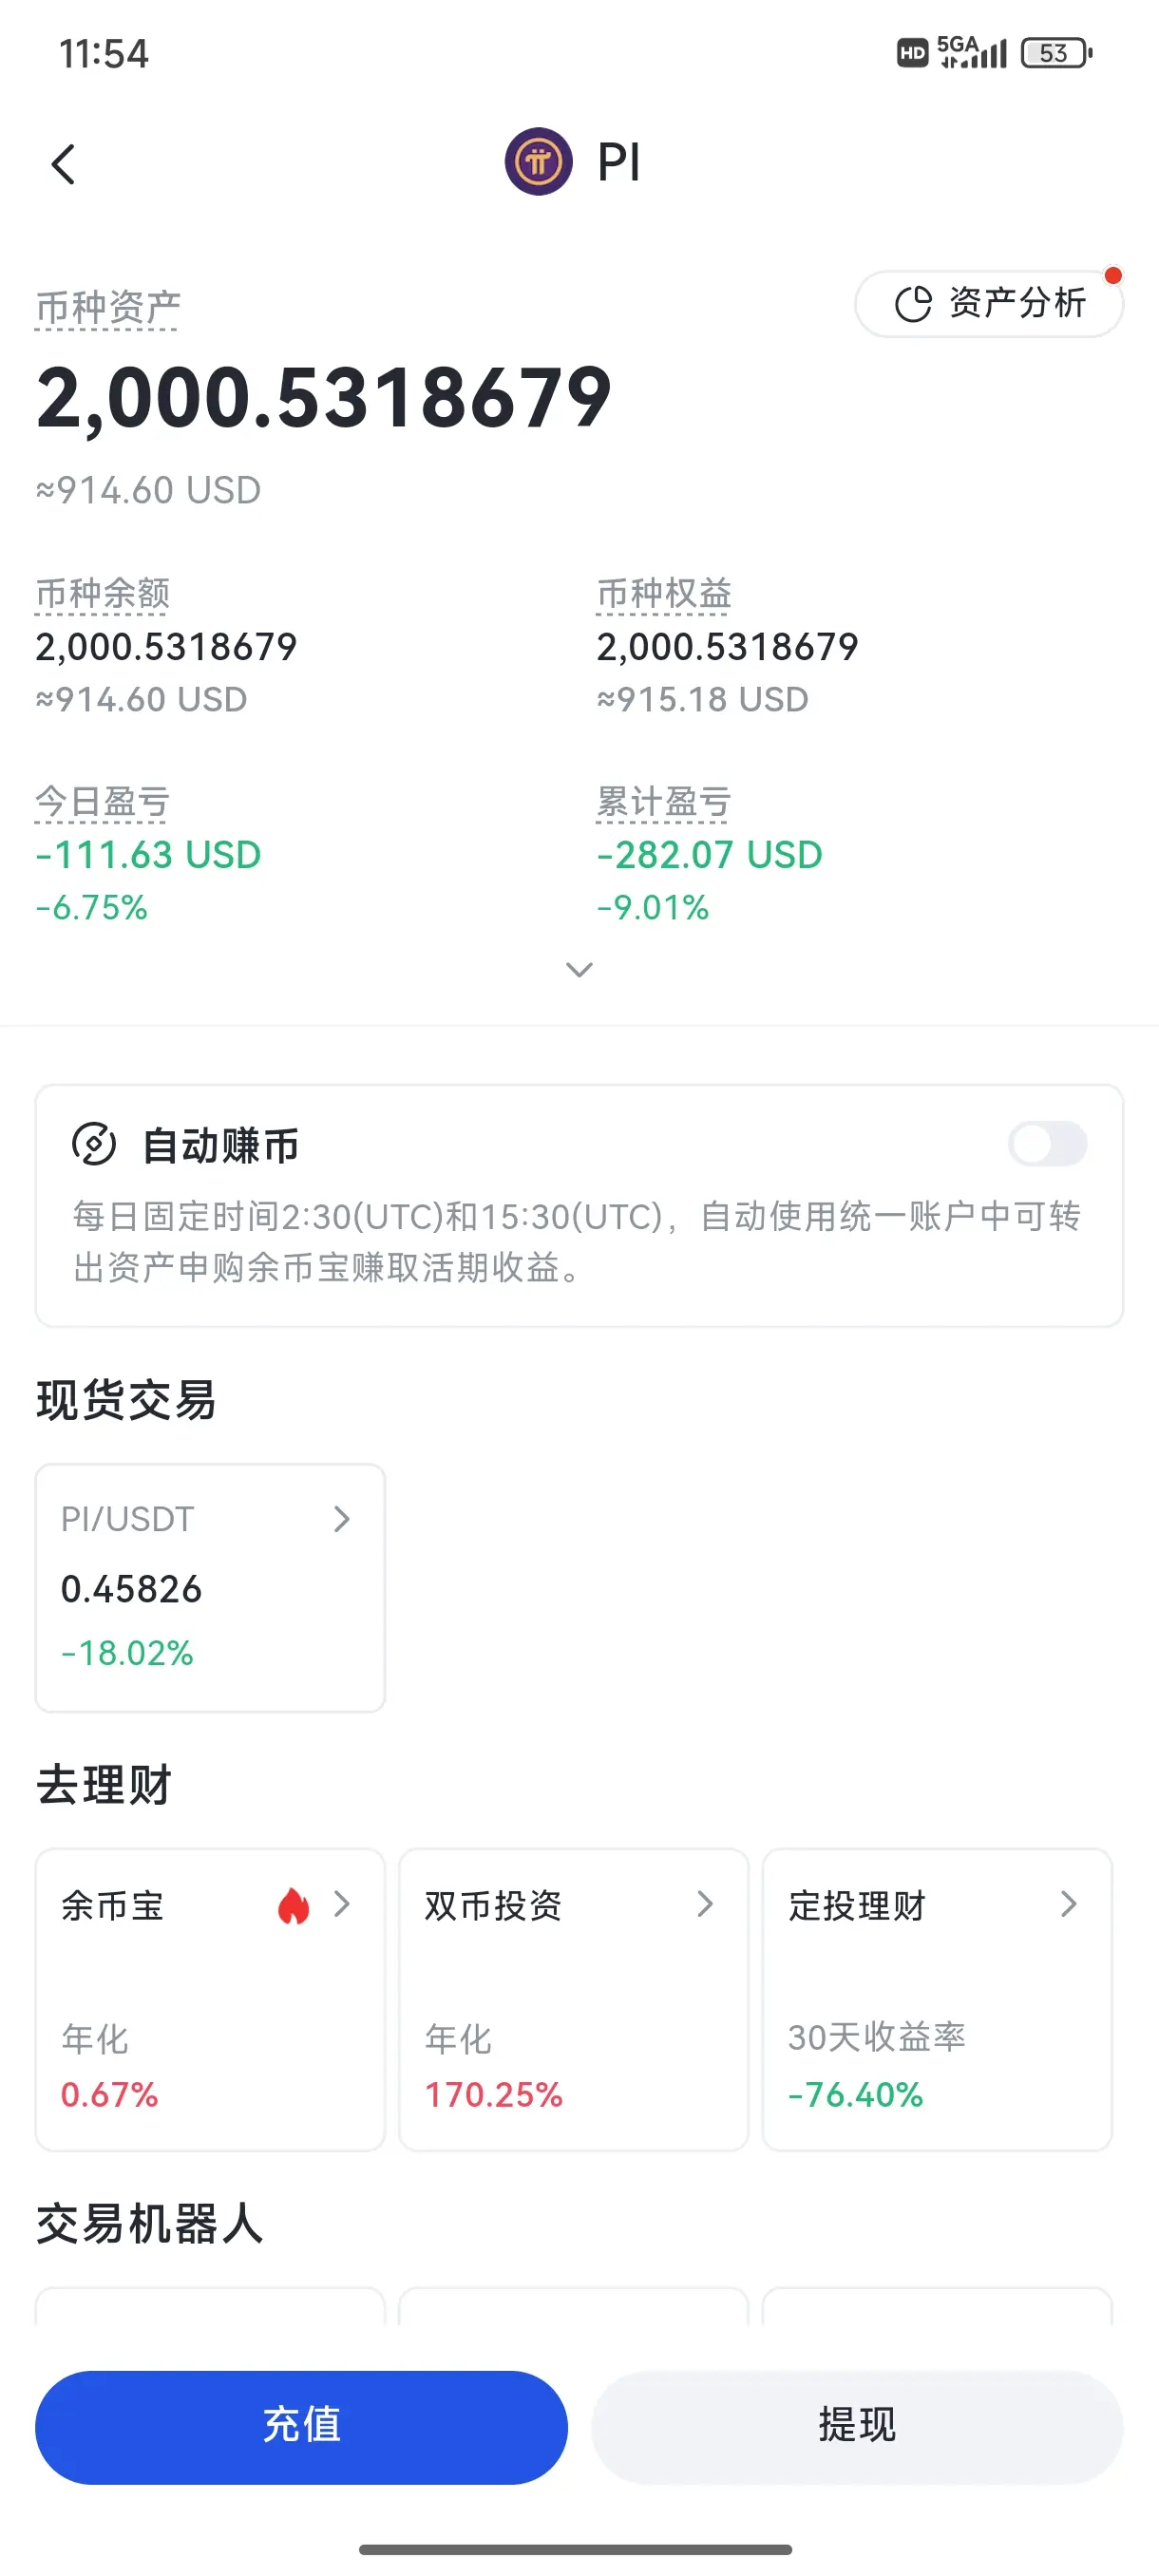Tap the fire icon on 余币宝
1159x2576 pixels.
point(293,1906)
